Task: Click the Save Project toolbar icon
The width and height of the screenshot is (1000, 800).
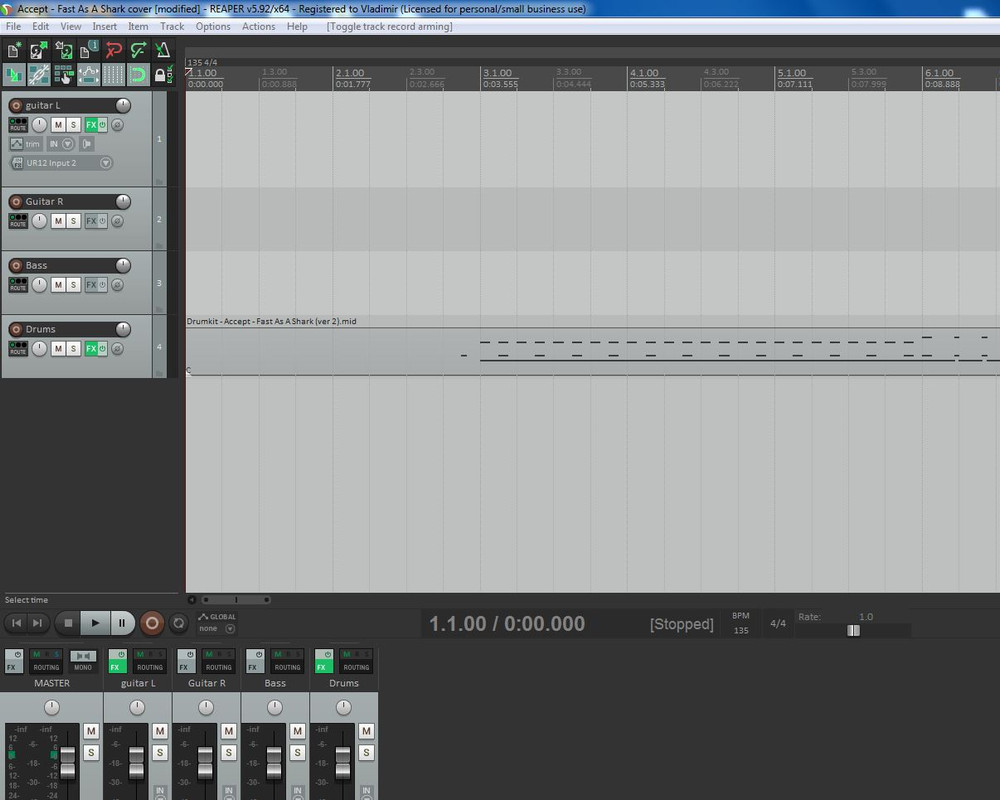Action: click(x=63, y=50)
